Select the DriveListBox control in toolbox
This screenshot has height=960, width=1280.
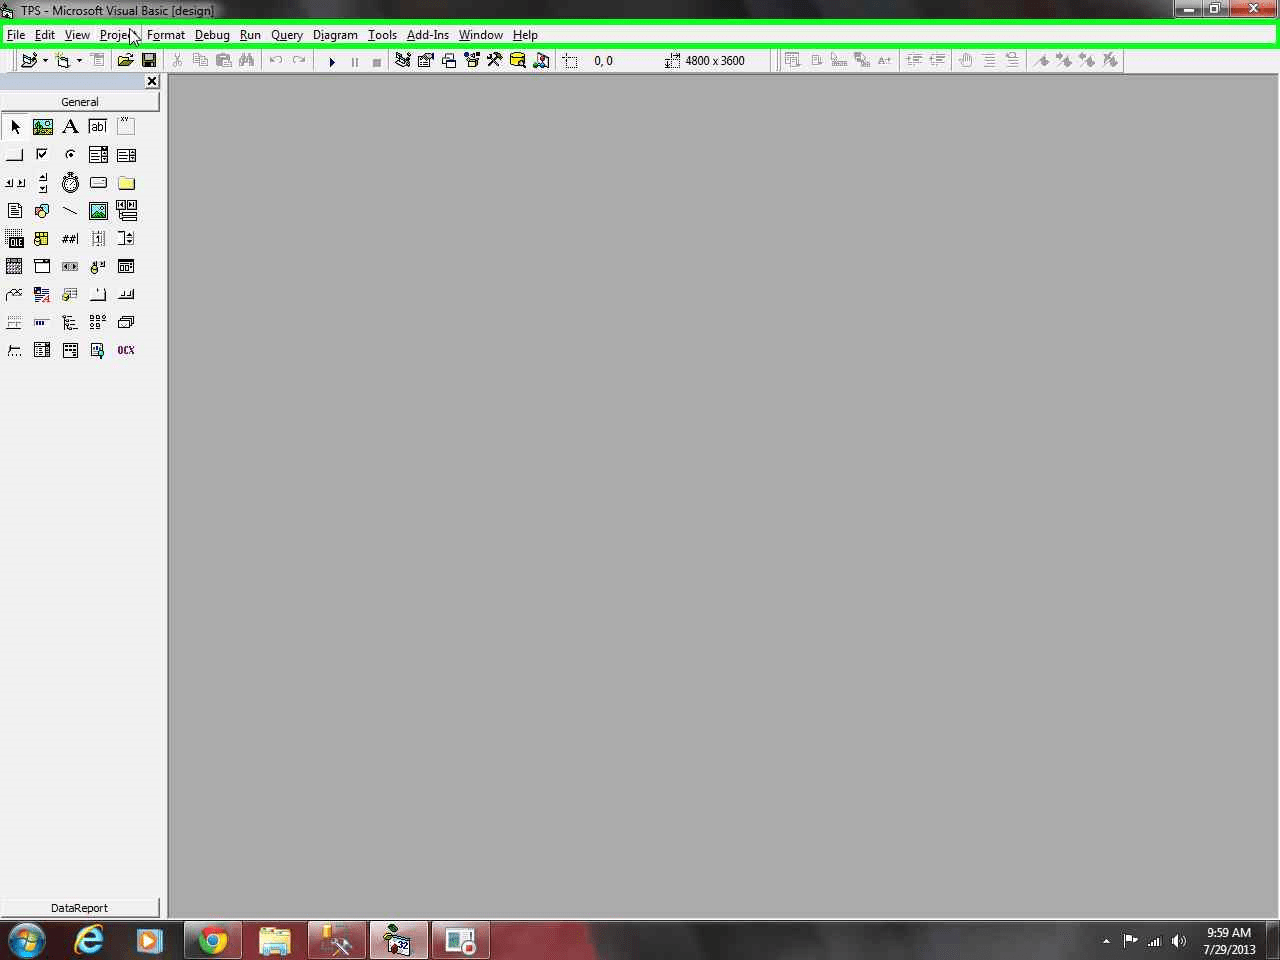[98, 183]
